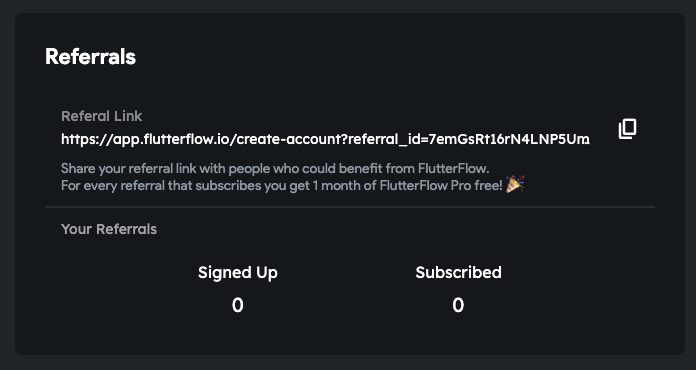
Task: Click the Subscribed count of 0
Action: (x=458, y=305)
